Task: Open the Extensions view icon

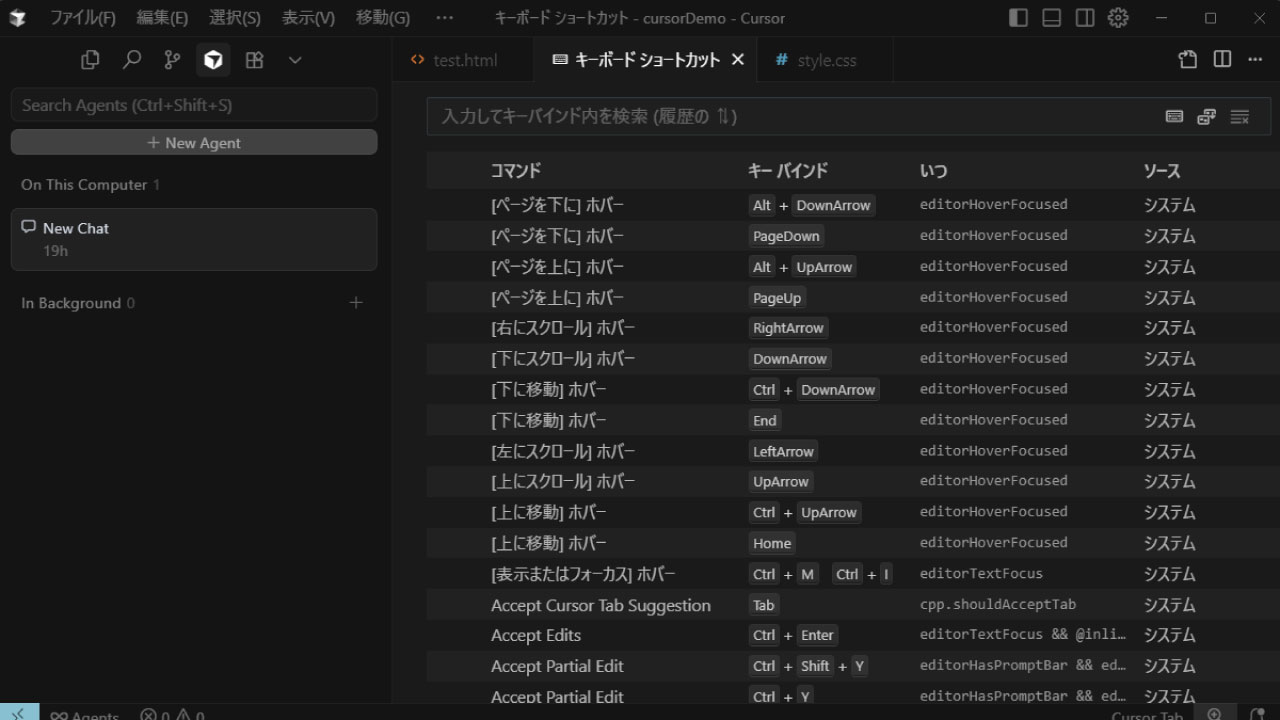Action: coord(254,60)
